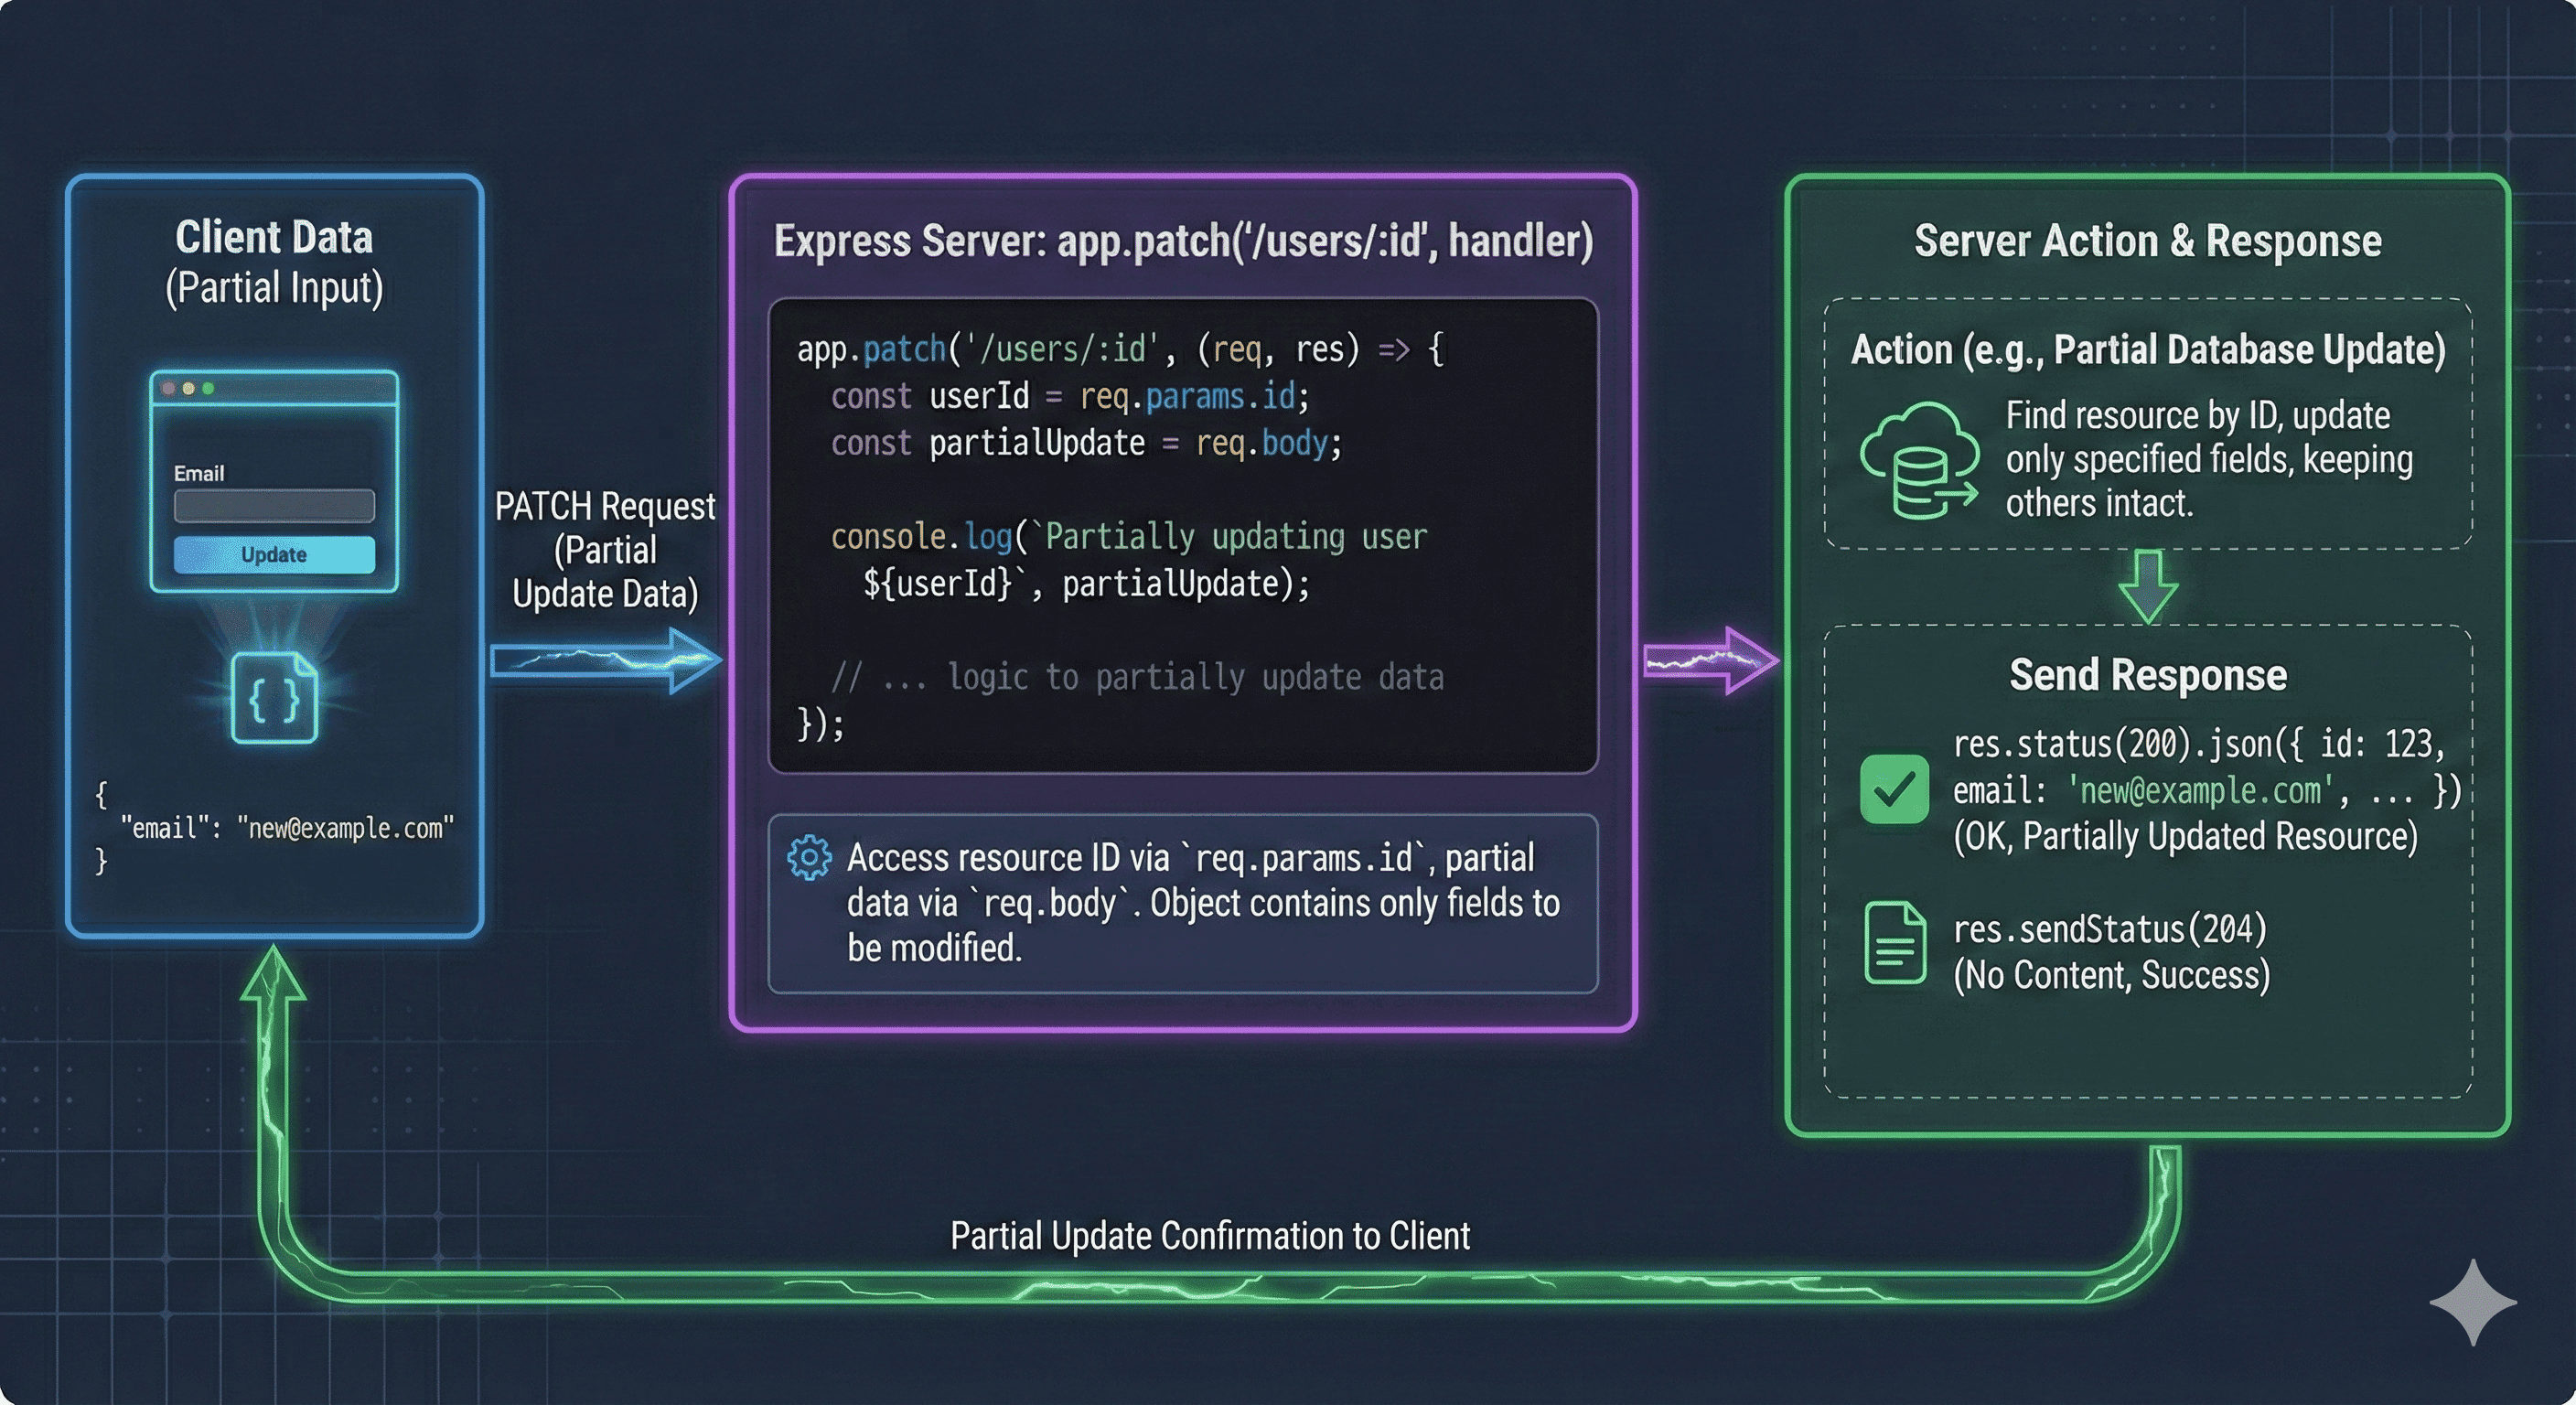
Task: Click the JSON curly braces file icon
Action: coord(274,699)
